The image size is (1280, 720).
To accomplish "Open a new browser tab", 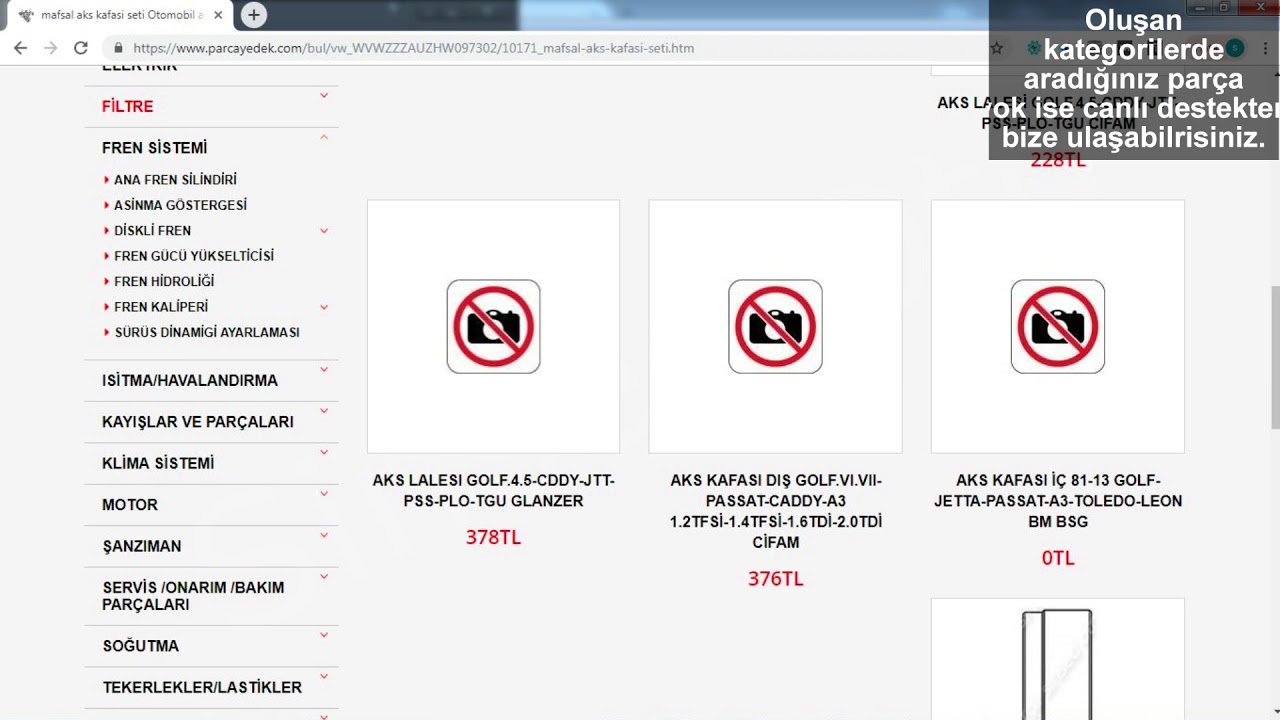I will 254,15.
